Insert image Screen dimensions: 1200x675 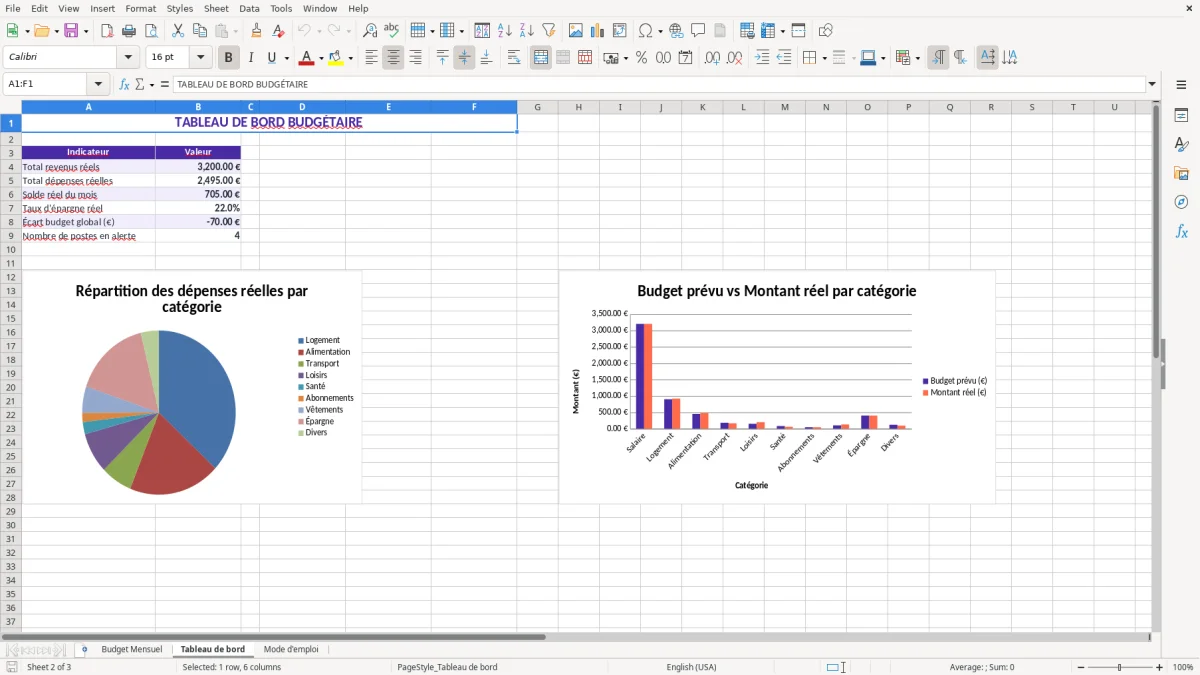pyautogui.click(x=575, y=31)
